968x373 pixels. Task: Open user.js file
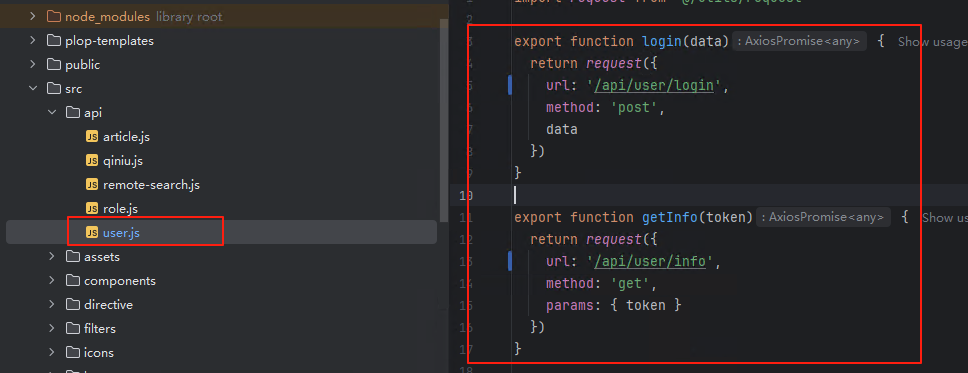(x=122, y=233)
